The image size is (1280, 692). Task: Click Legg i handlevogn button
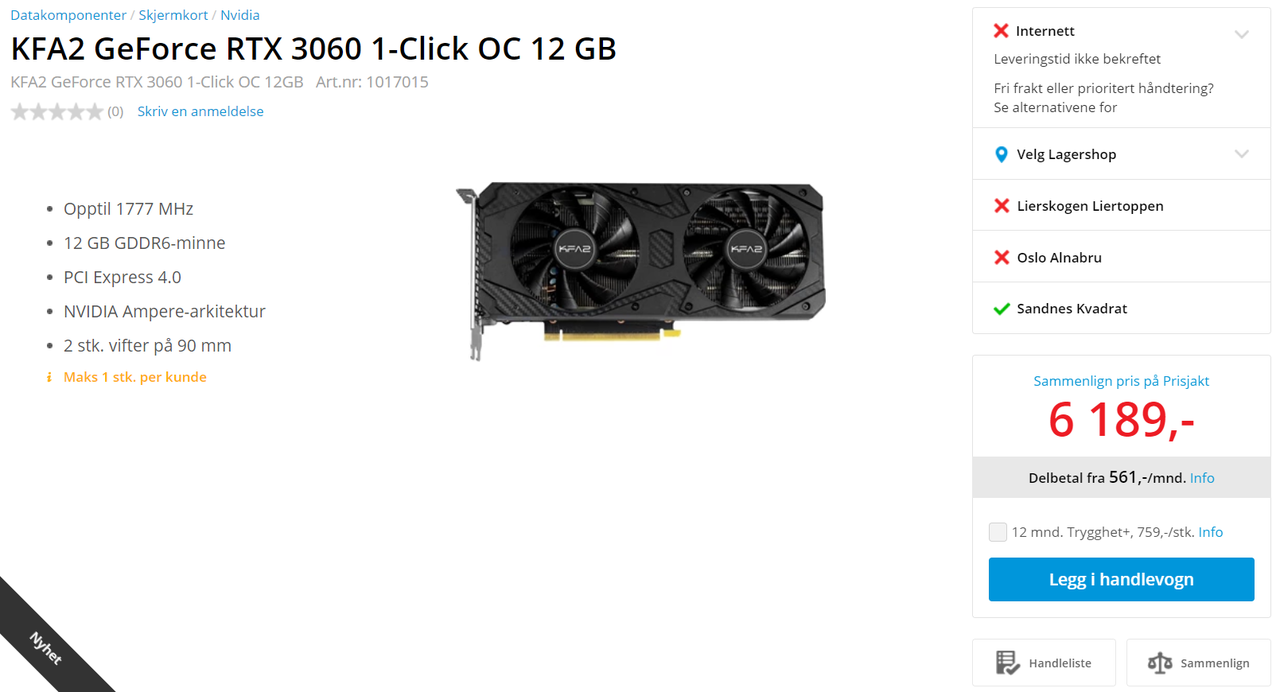point(1121,580)
